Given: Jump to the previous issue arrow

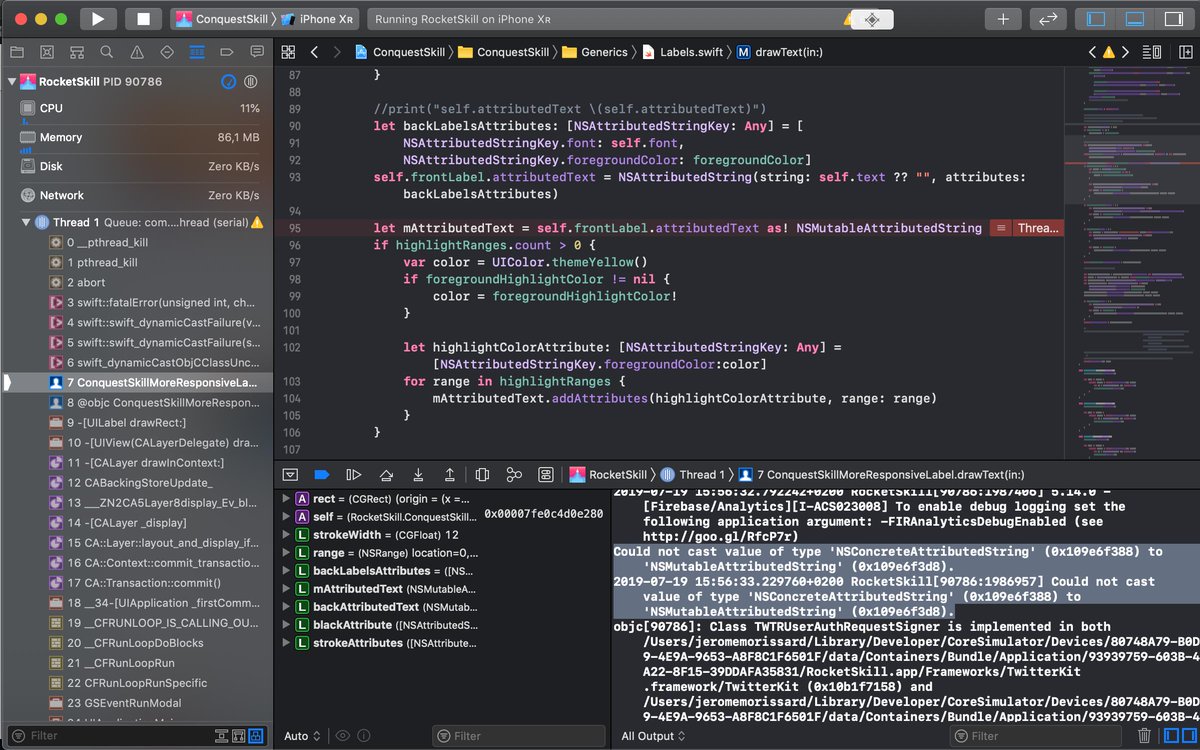Looking at the screenshot, I should 1092,52.
